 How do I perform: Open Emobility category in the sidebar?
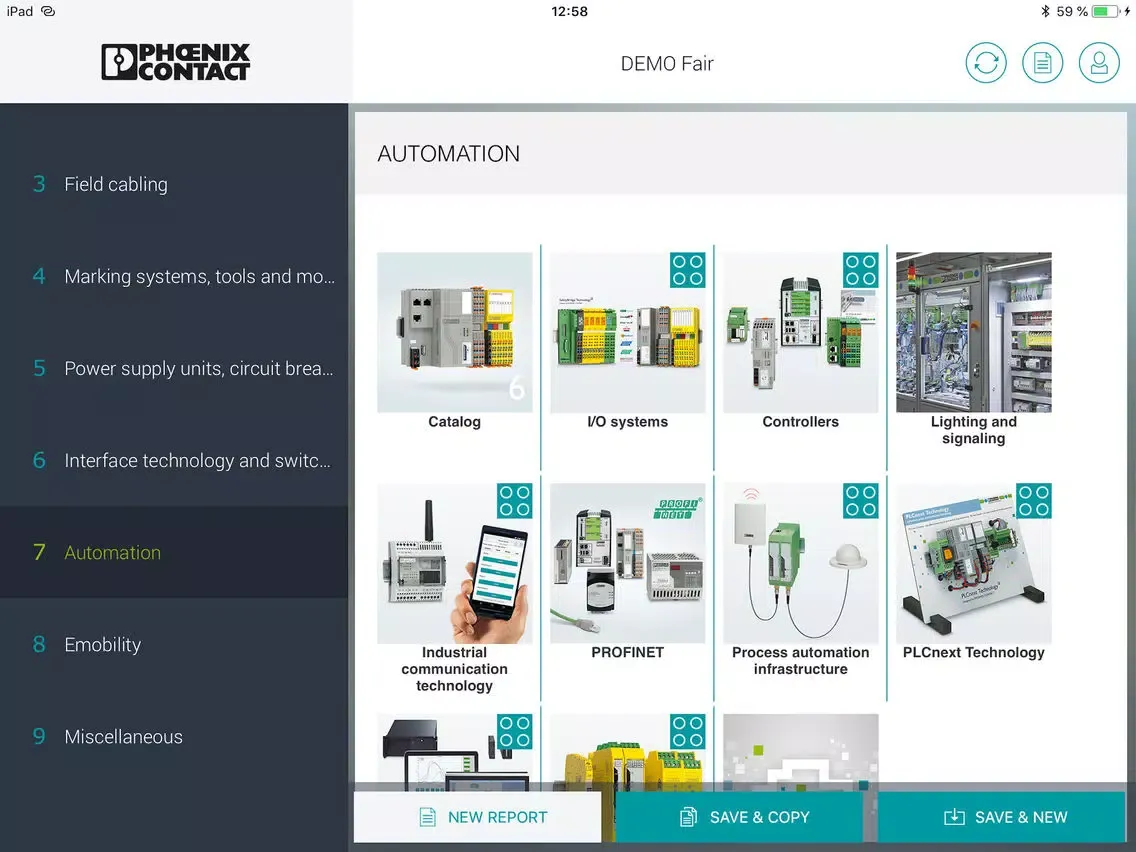(x=174, y=644)
